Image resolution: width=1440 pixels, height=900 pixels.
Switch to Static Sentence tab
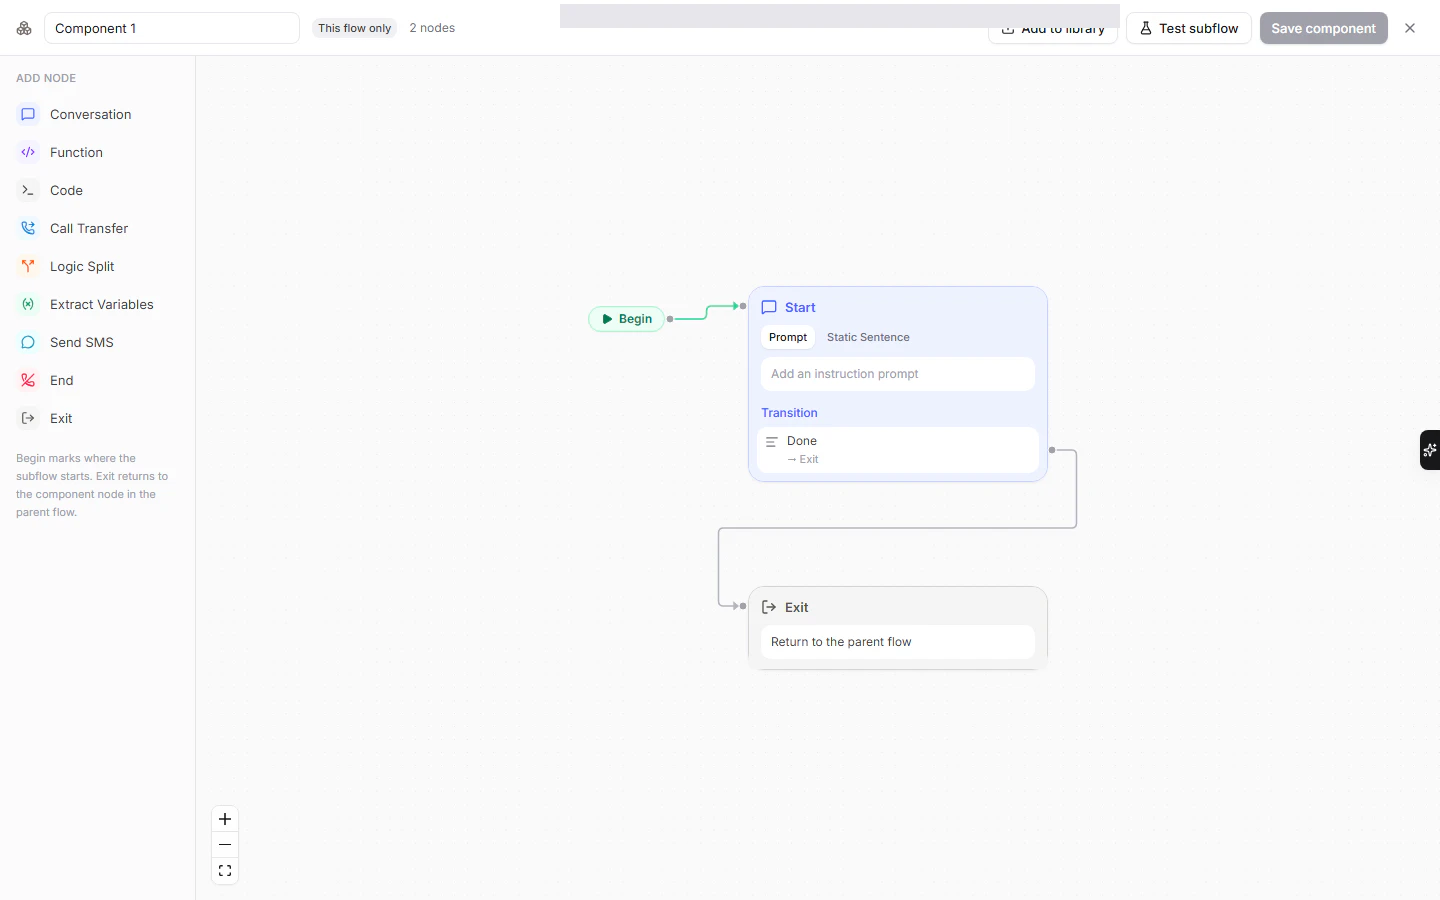click(x=868, y=337)
